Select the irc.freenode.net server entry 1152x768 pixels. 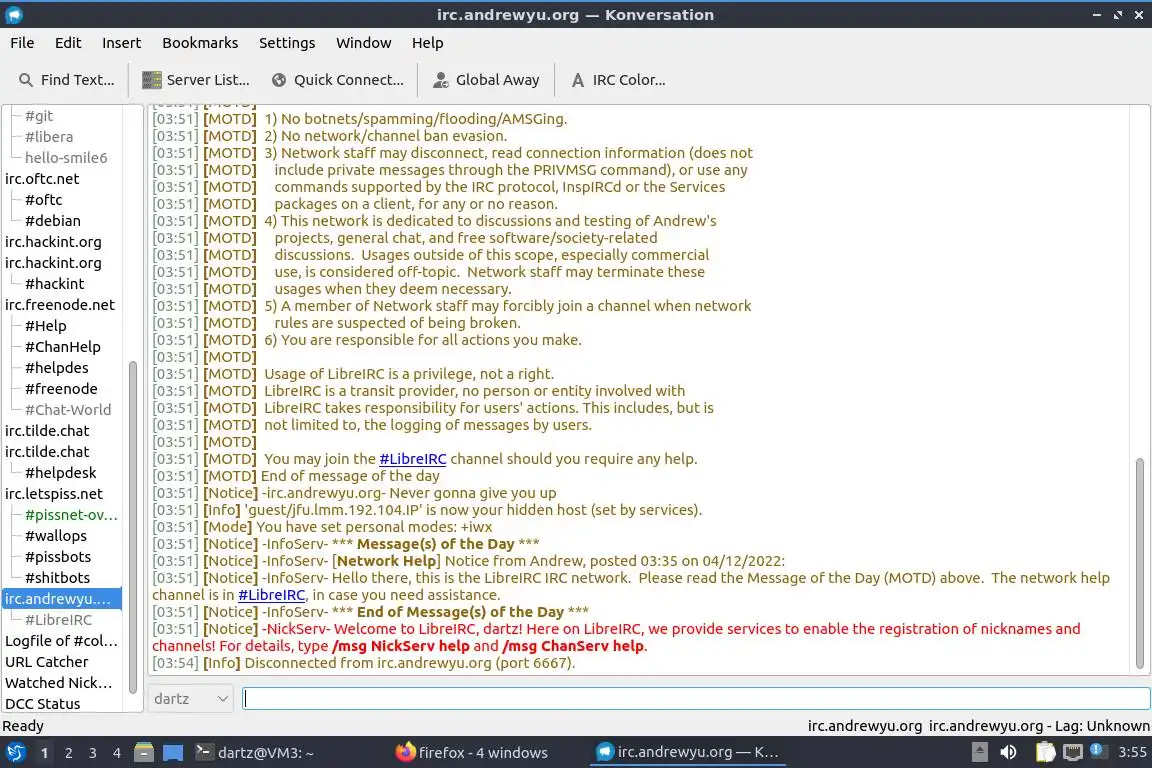pos(60,304)
